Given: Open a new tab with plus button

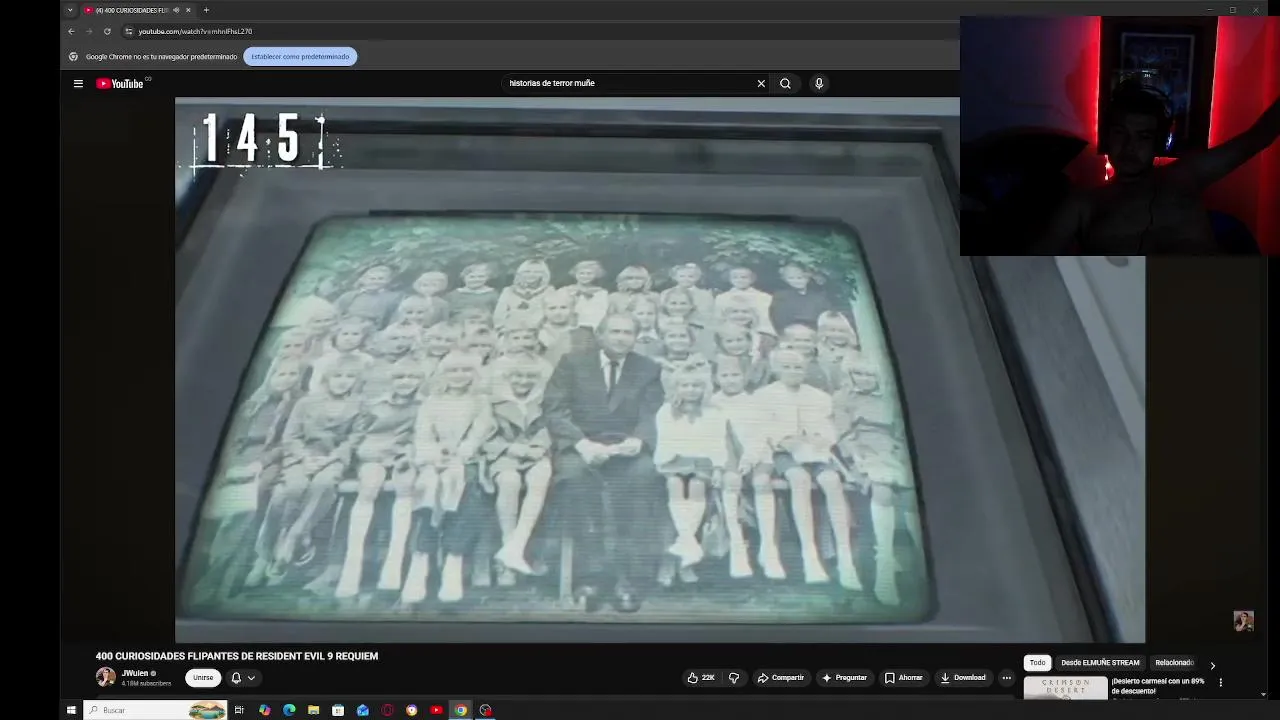Looking at the screenshot, I should [206, 10].
